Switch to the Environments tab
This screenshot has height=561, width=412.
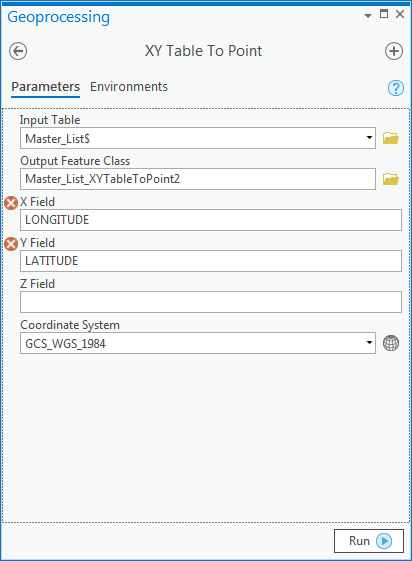tap(129, 87)
